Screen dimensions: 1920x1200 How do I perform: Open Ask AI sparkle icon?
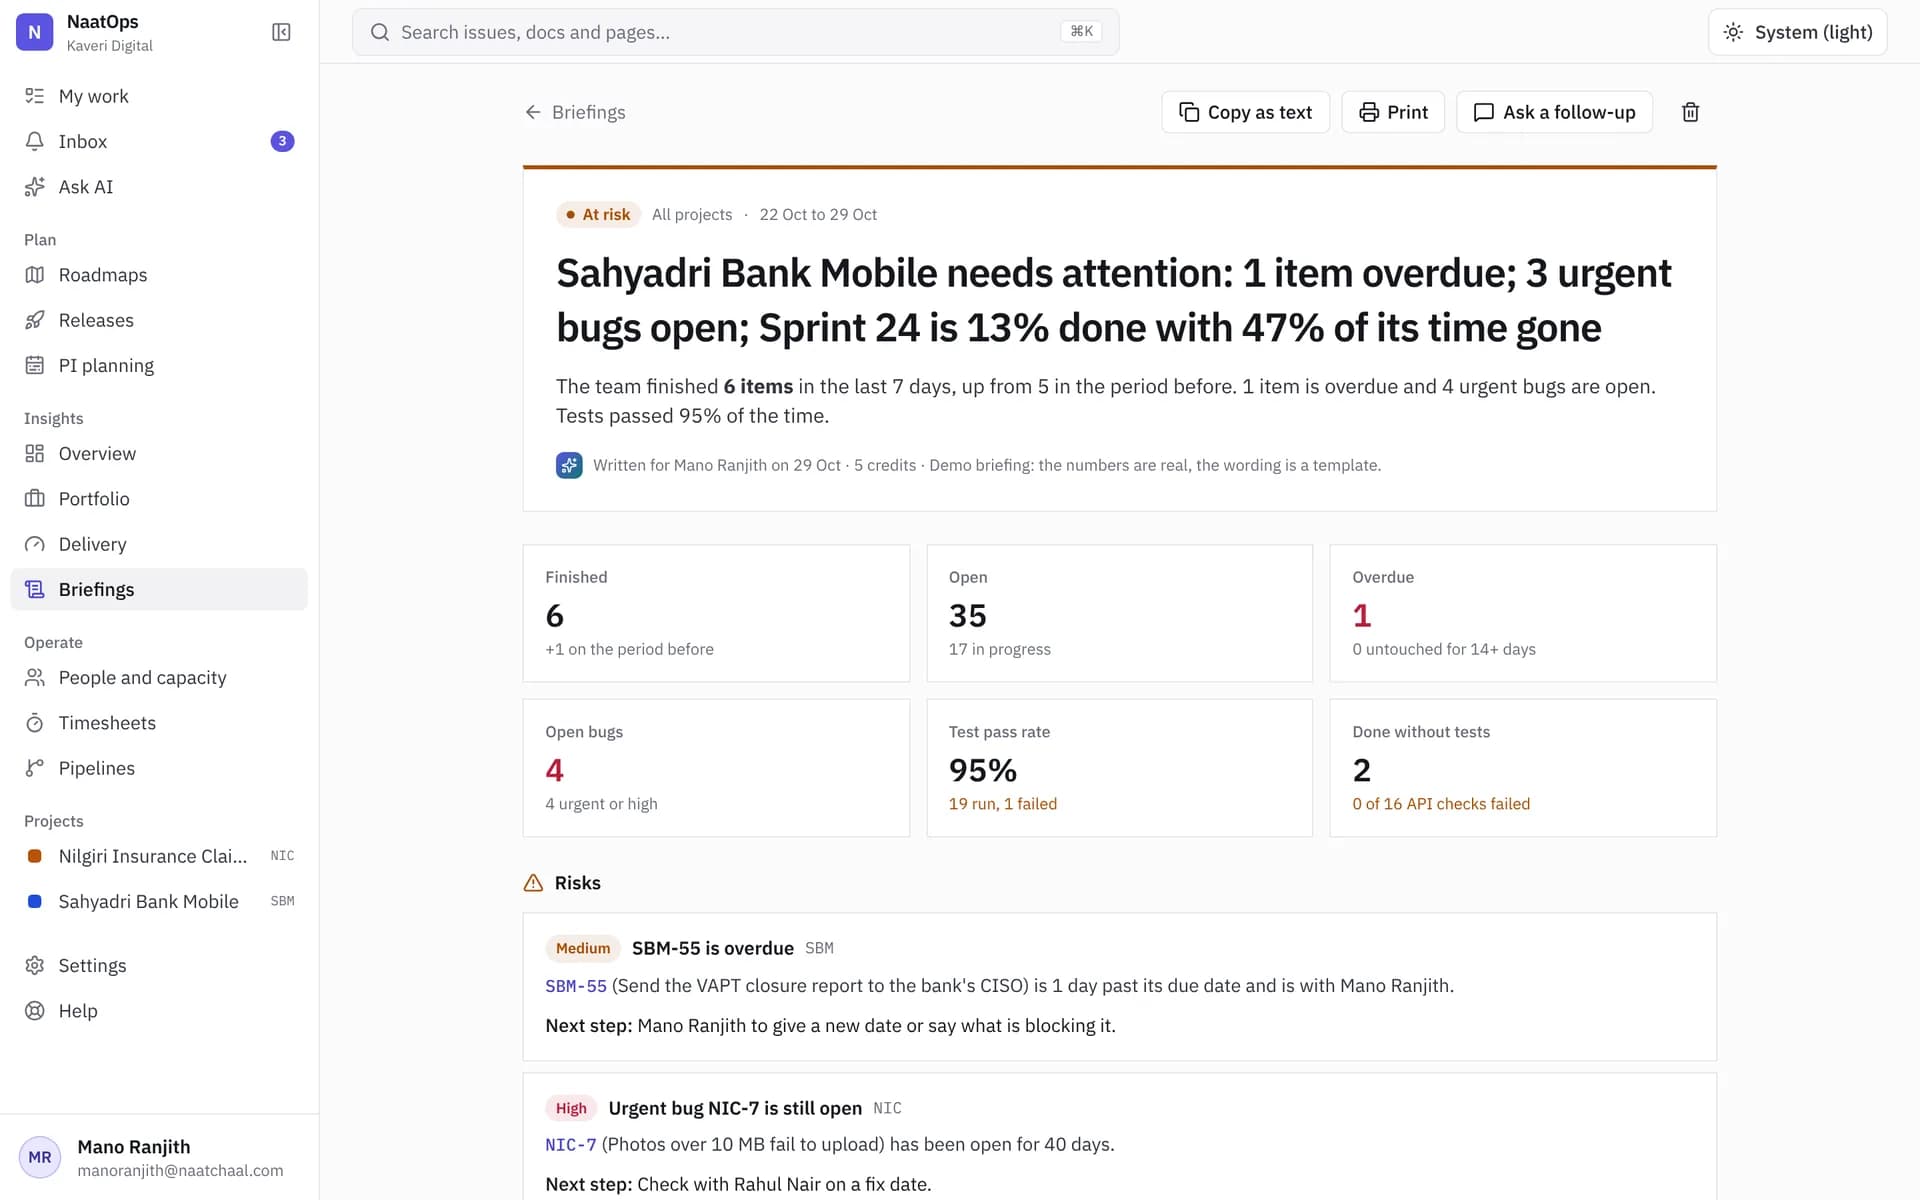point(35,187)
